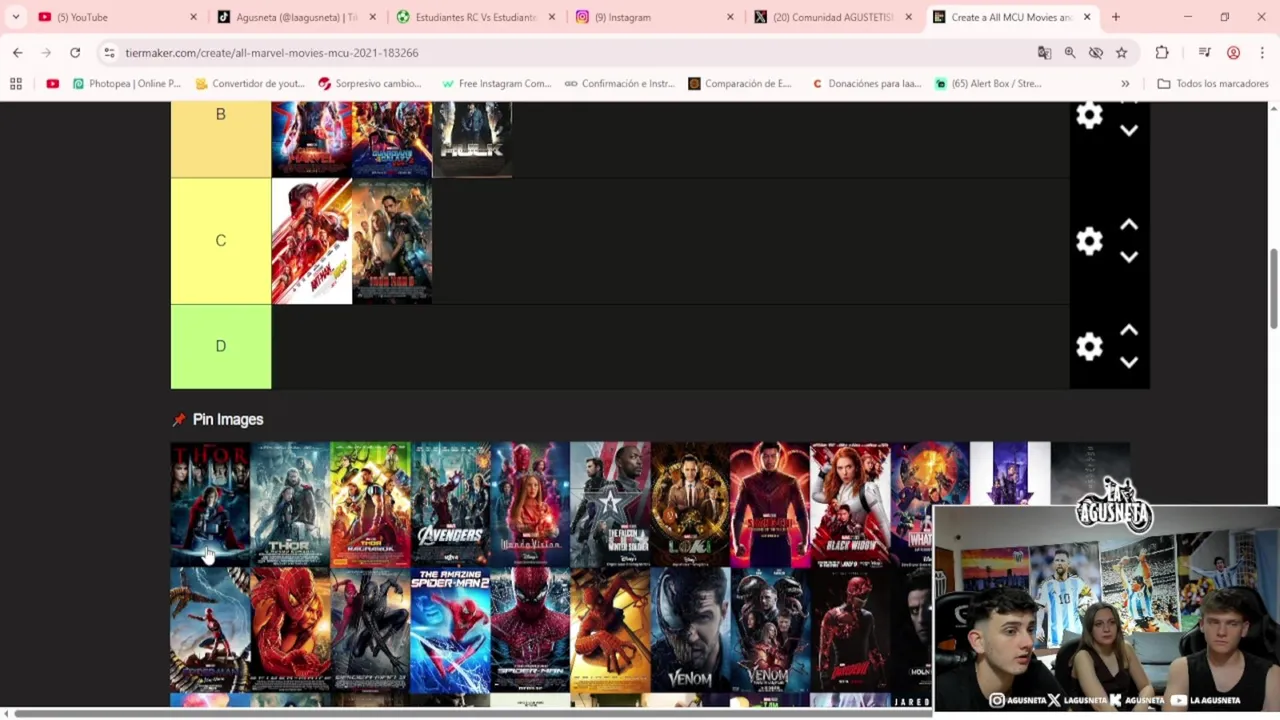Select the first Thor poster in image pool
The height and width of the screenshot is (720, 1280).
210,505
